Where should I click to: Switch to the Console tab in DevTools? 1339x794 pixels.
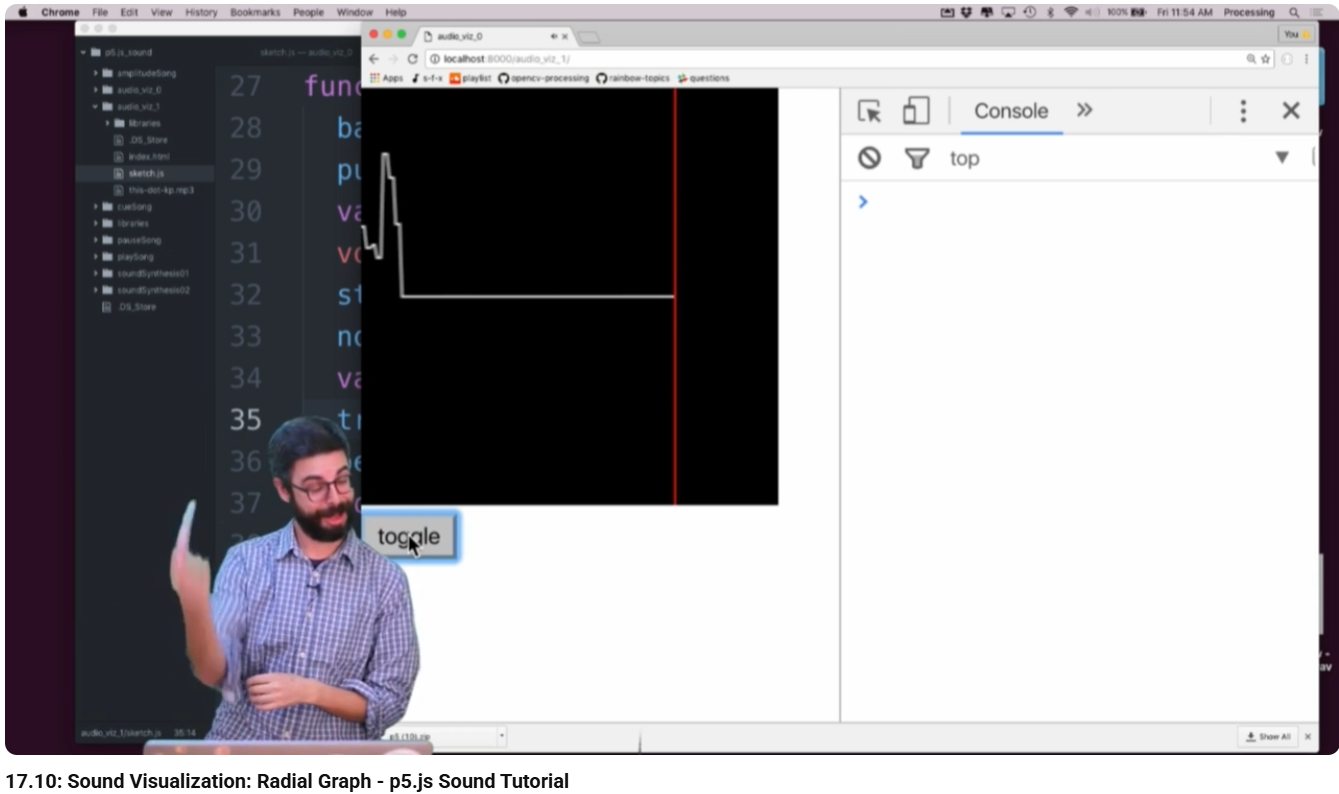[x=1010, y=111]
